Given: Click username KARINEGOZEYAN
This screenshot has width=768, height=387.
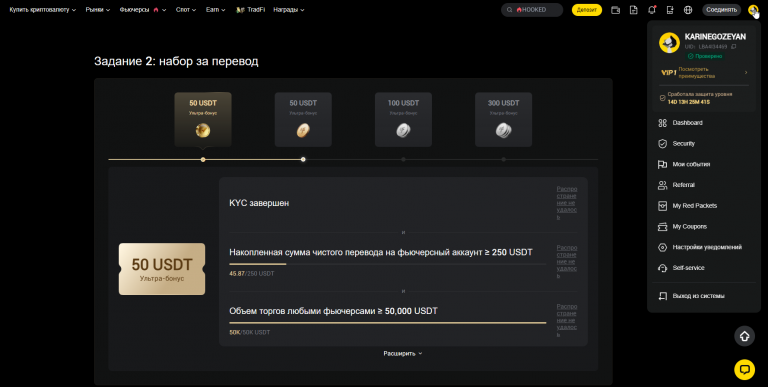Looking at the screenshot, I should coord(715,37).
